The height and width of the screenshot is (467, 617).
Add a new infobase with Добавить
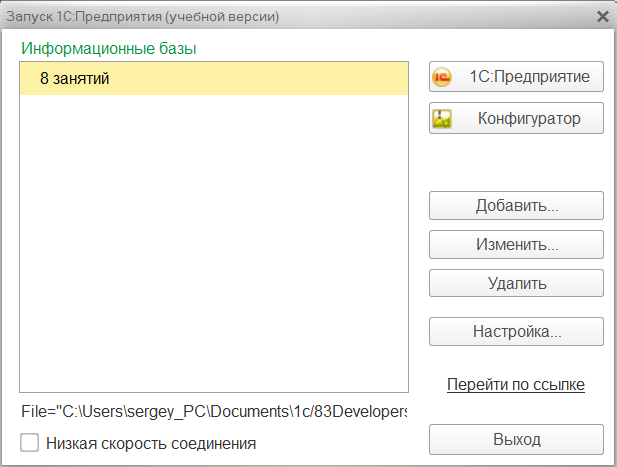[516, 205]
